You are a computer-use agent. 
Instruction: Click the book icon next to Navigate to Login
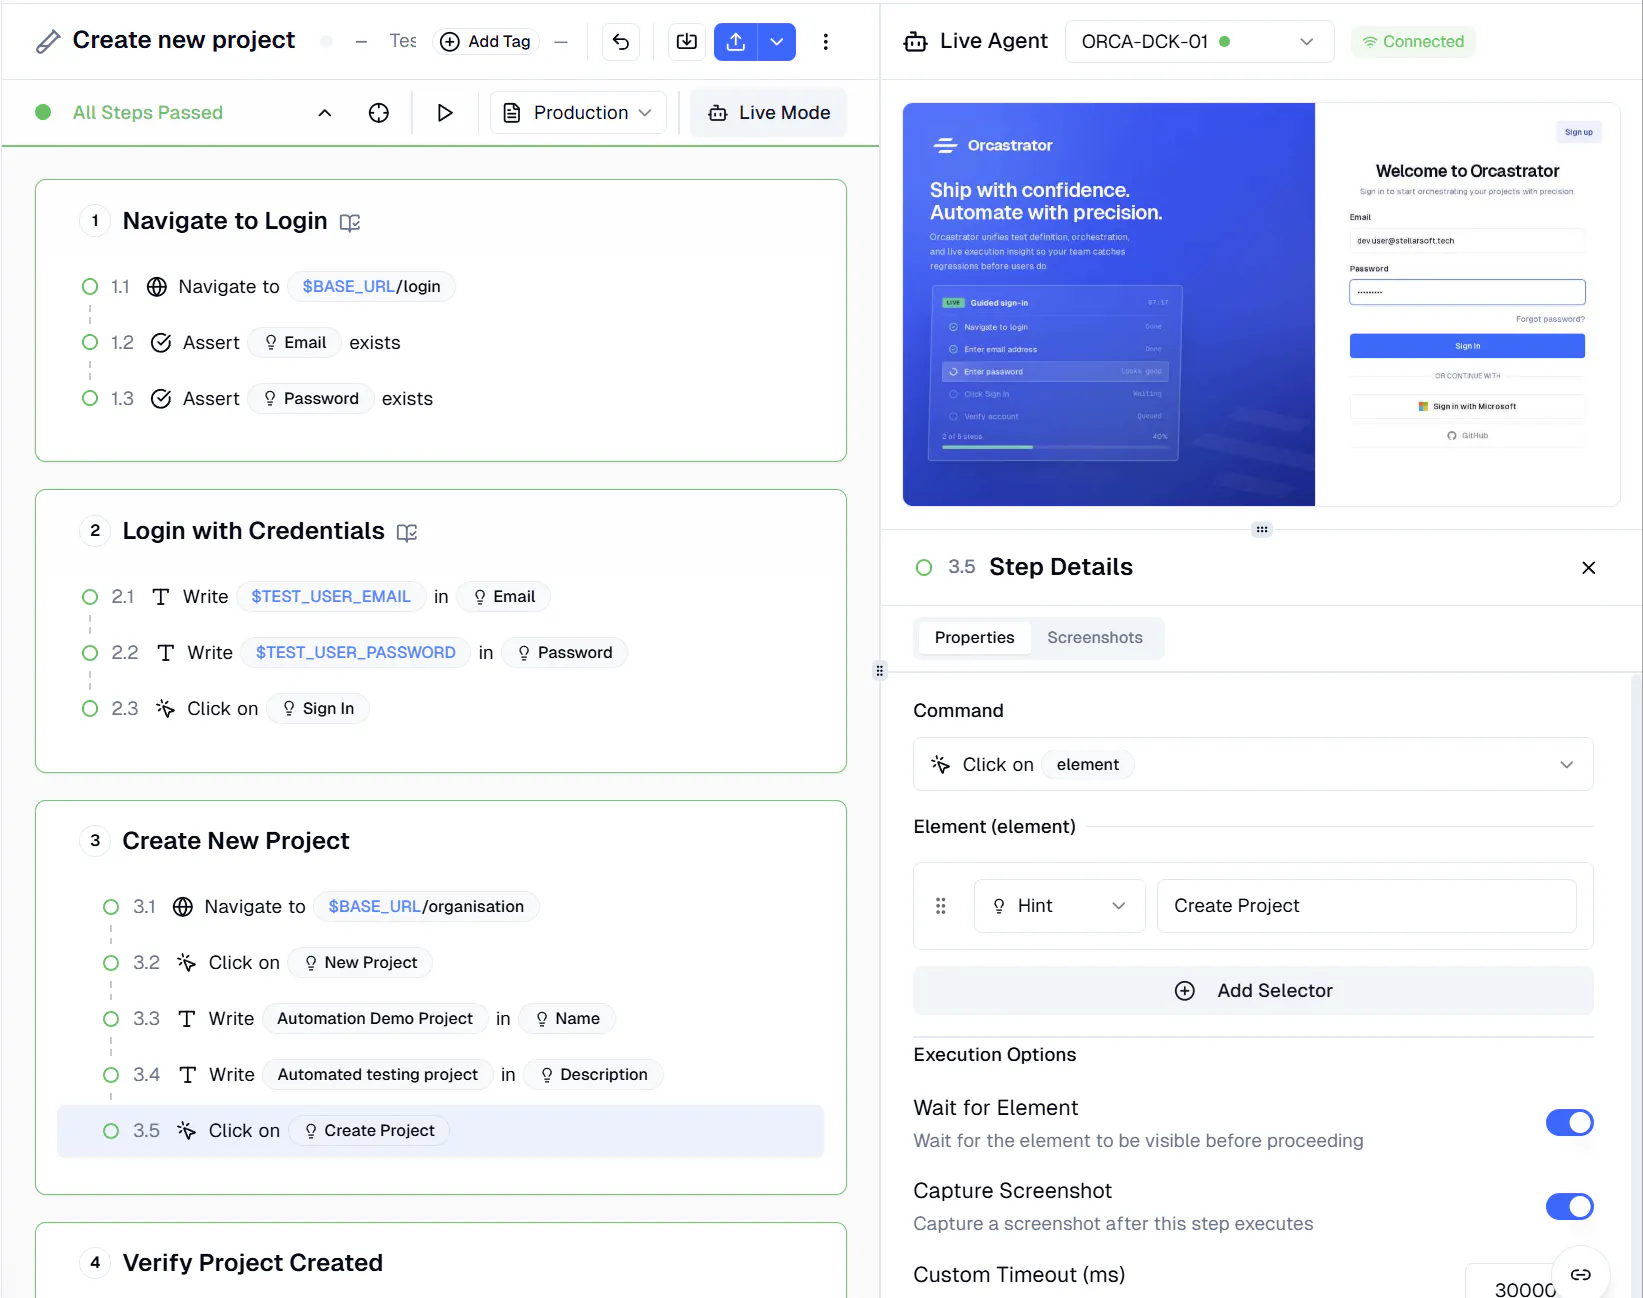(x=350, y=222)
